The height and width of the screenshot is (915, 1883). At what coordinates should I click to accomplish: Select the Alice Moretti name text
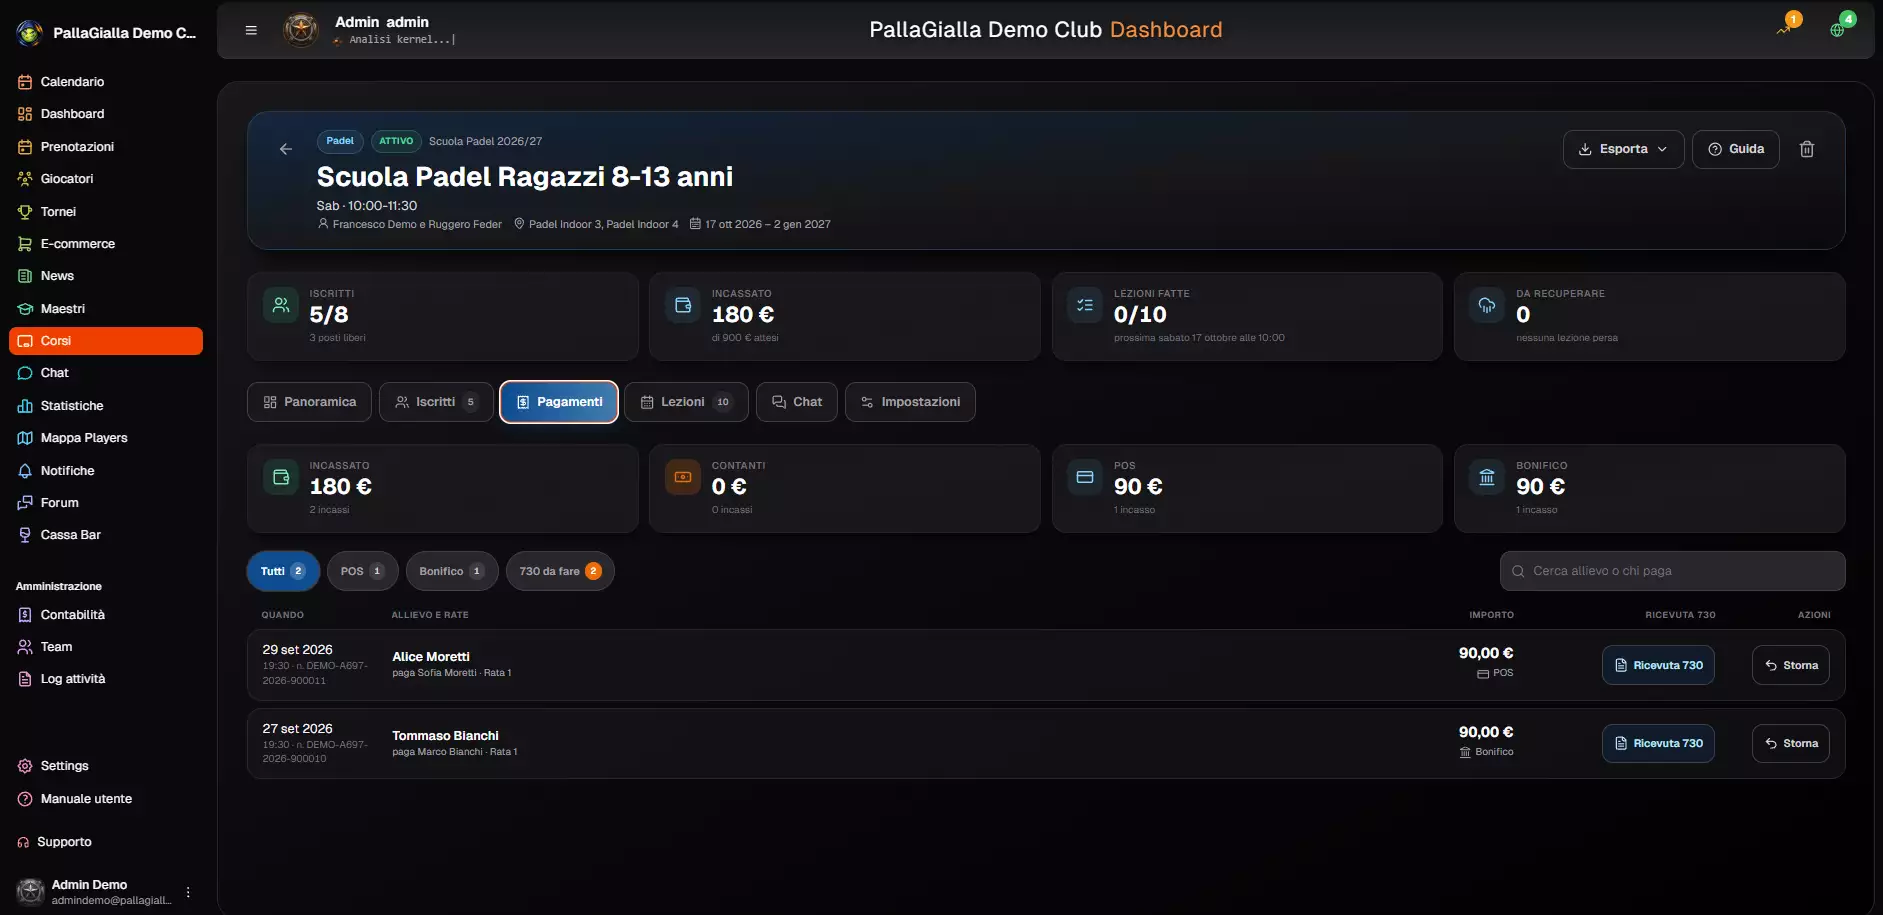[431, 657]
